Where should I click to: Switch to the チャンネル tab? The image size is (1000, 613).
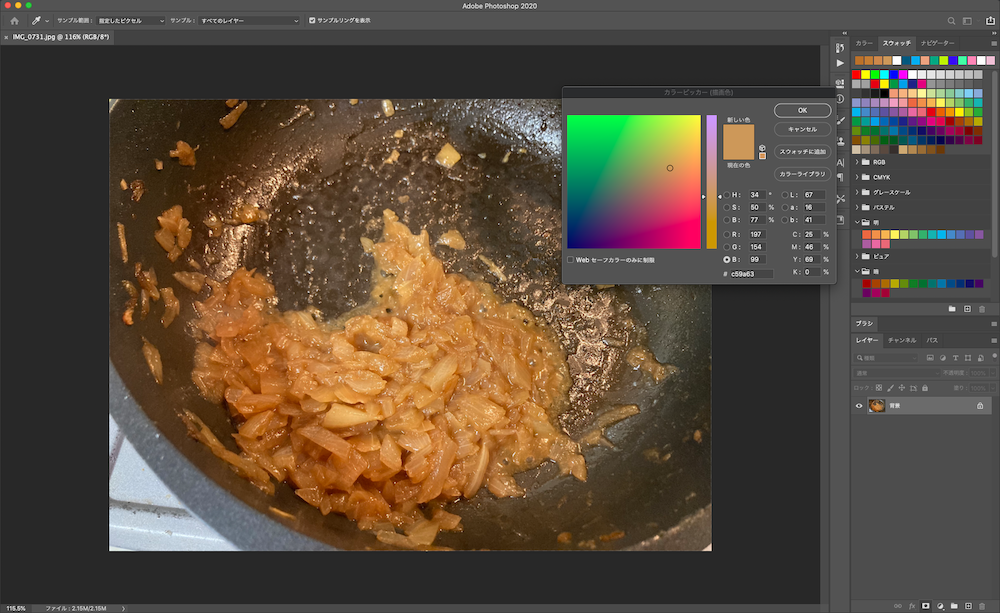[x=901, y=340]
